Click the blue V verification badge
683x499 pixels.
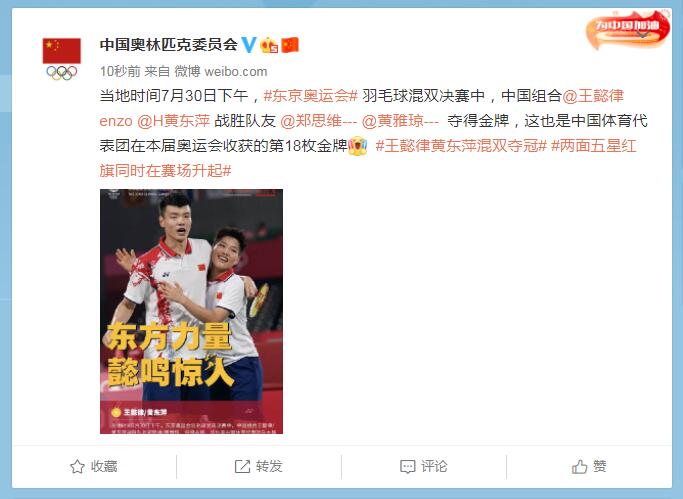click(249, 45)
